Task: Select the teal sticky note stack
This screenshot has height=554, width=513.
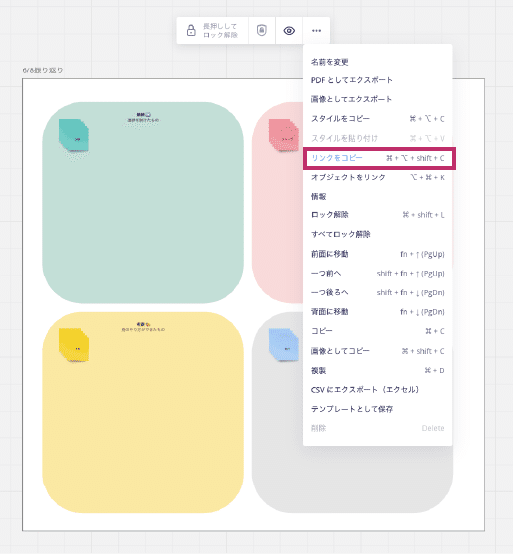Action: [x=73, y=136]
